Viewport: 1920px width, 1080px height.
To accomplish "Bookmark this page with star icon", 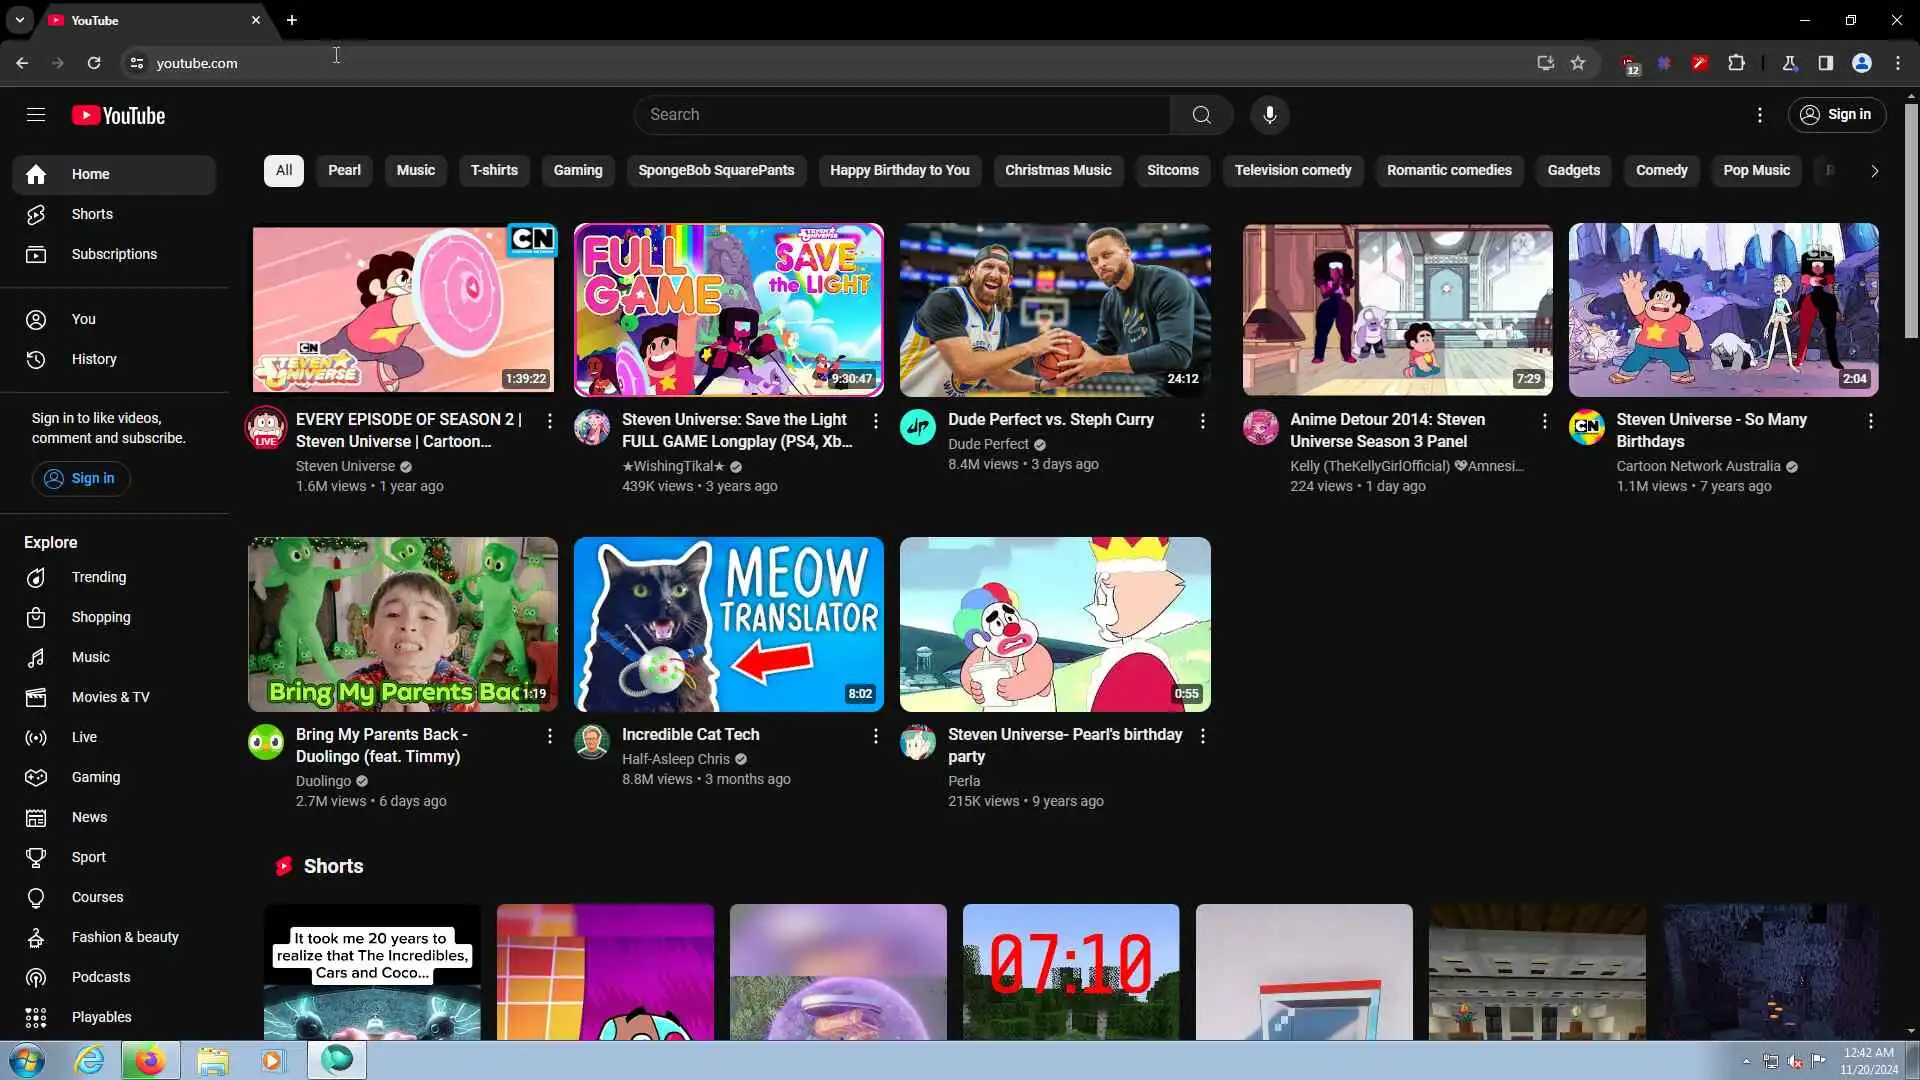I will [x=1578, y=63].
